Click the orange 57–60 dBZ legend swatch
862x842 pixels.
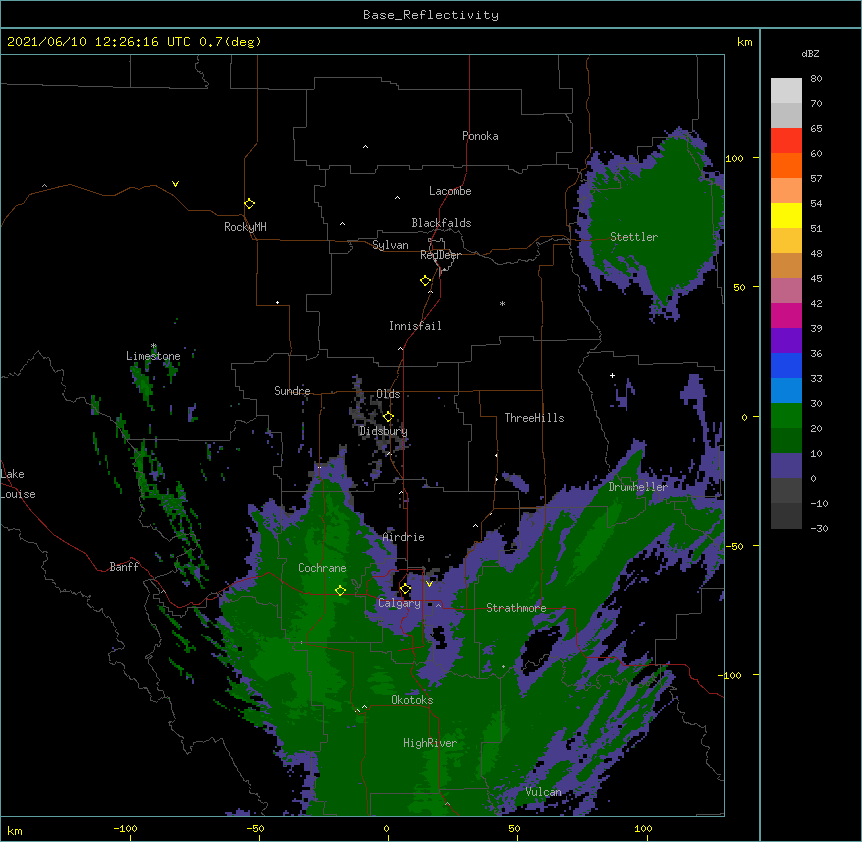coord(786,165)
